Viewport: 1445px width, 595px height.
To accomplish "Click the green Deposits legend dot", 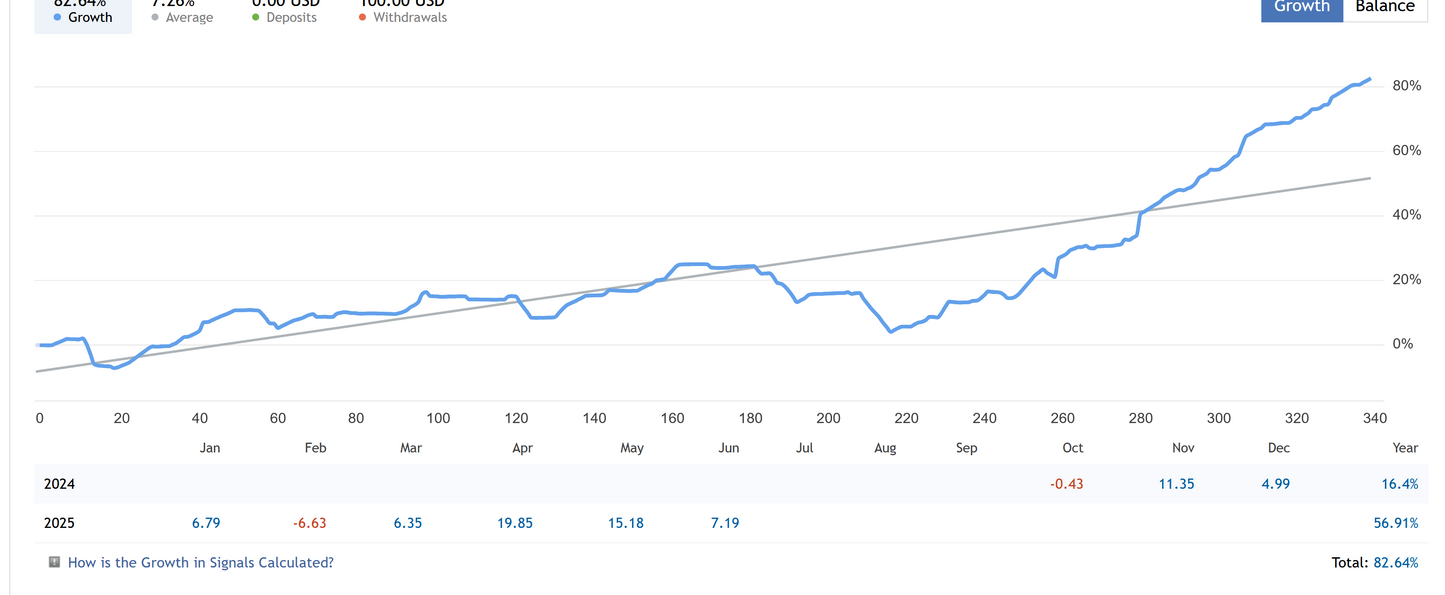I will click(x=256, y=18).
